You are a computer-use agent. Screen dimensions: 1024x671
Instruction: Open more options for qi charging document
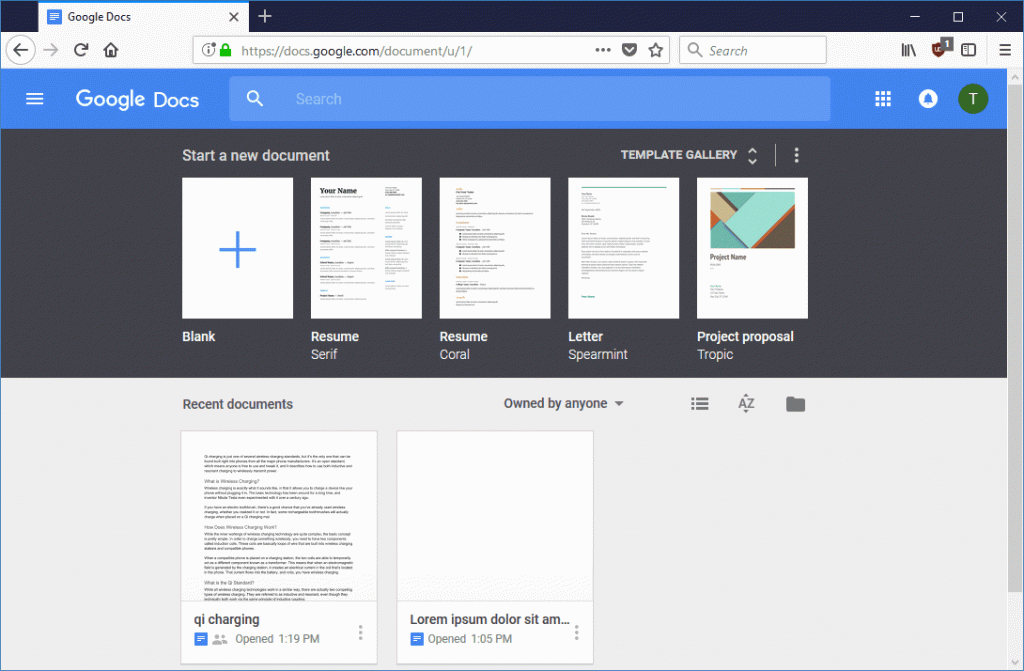click(x=360, y=632)
